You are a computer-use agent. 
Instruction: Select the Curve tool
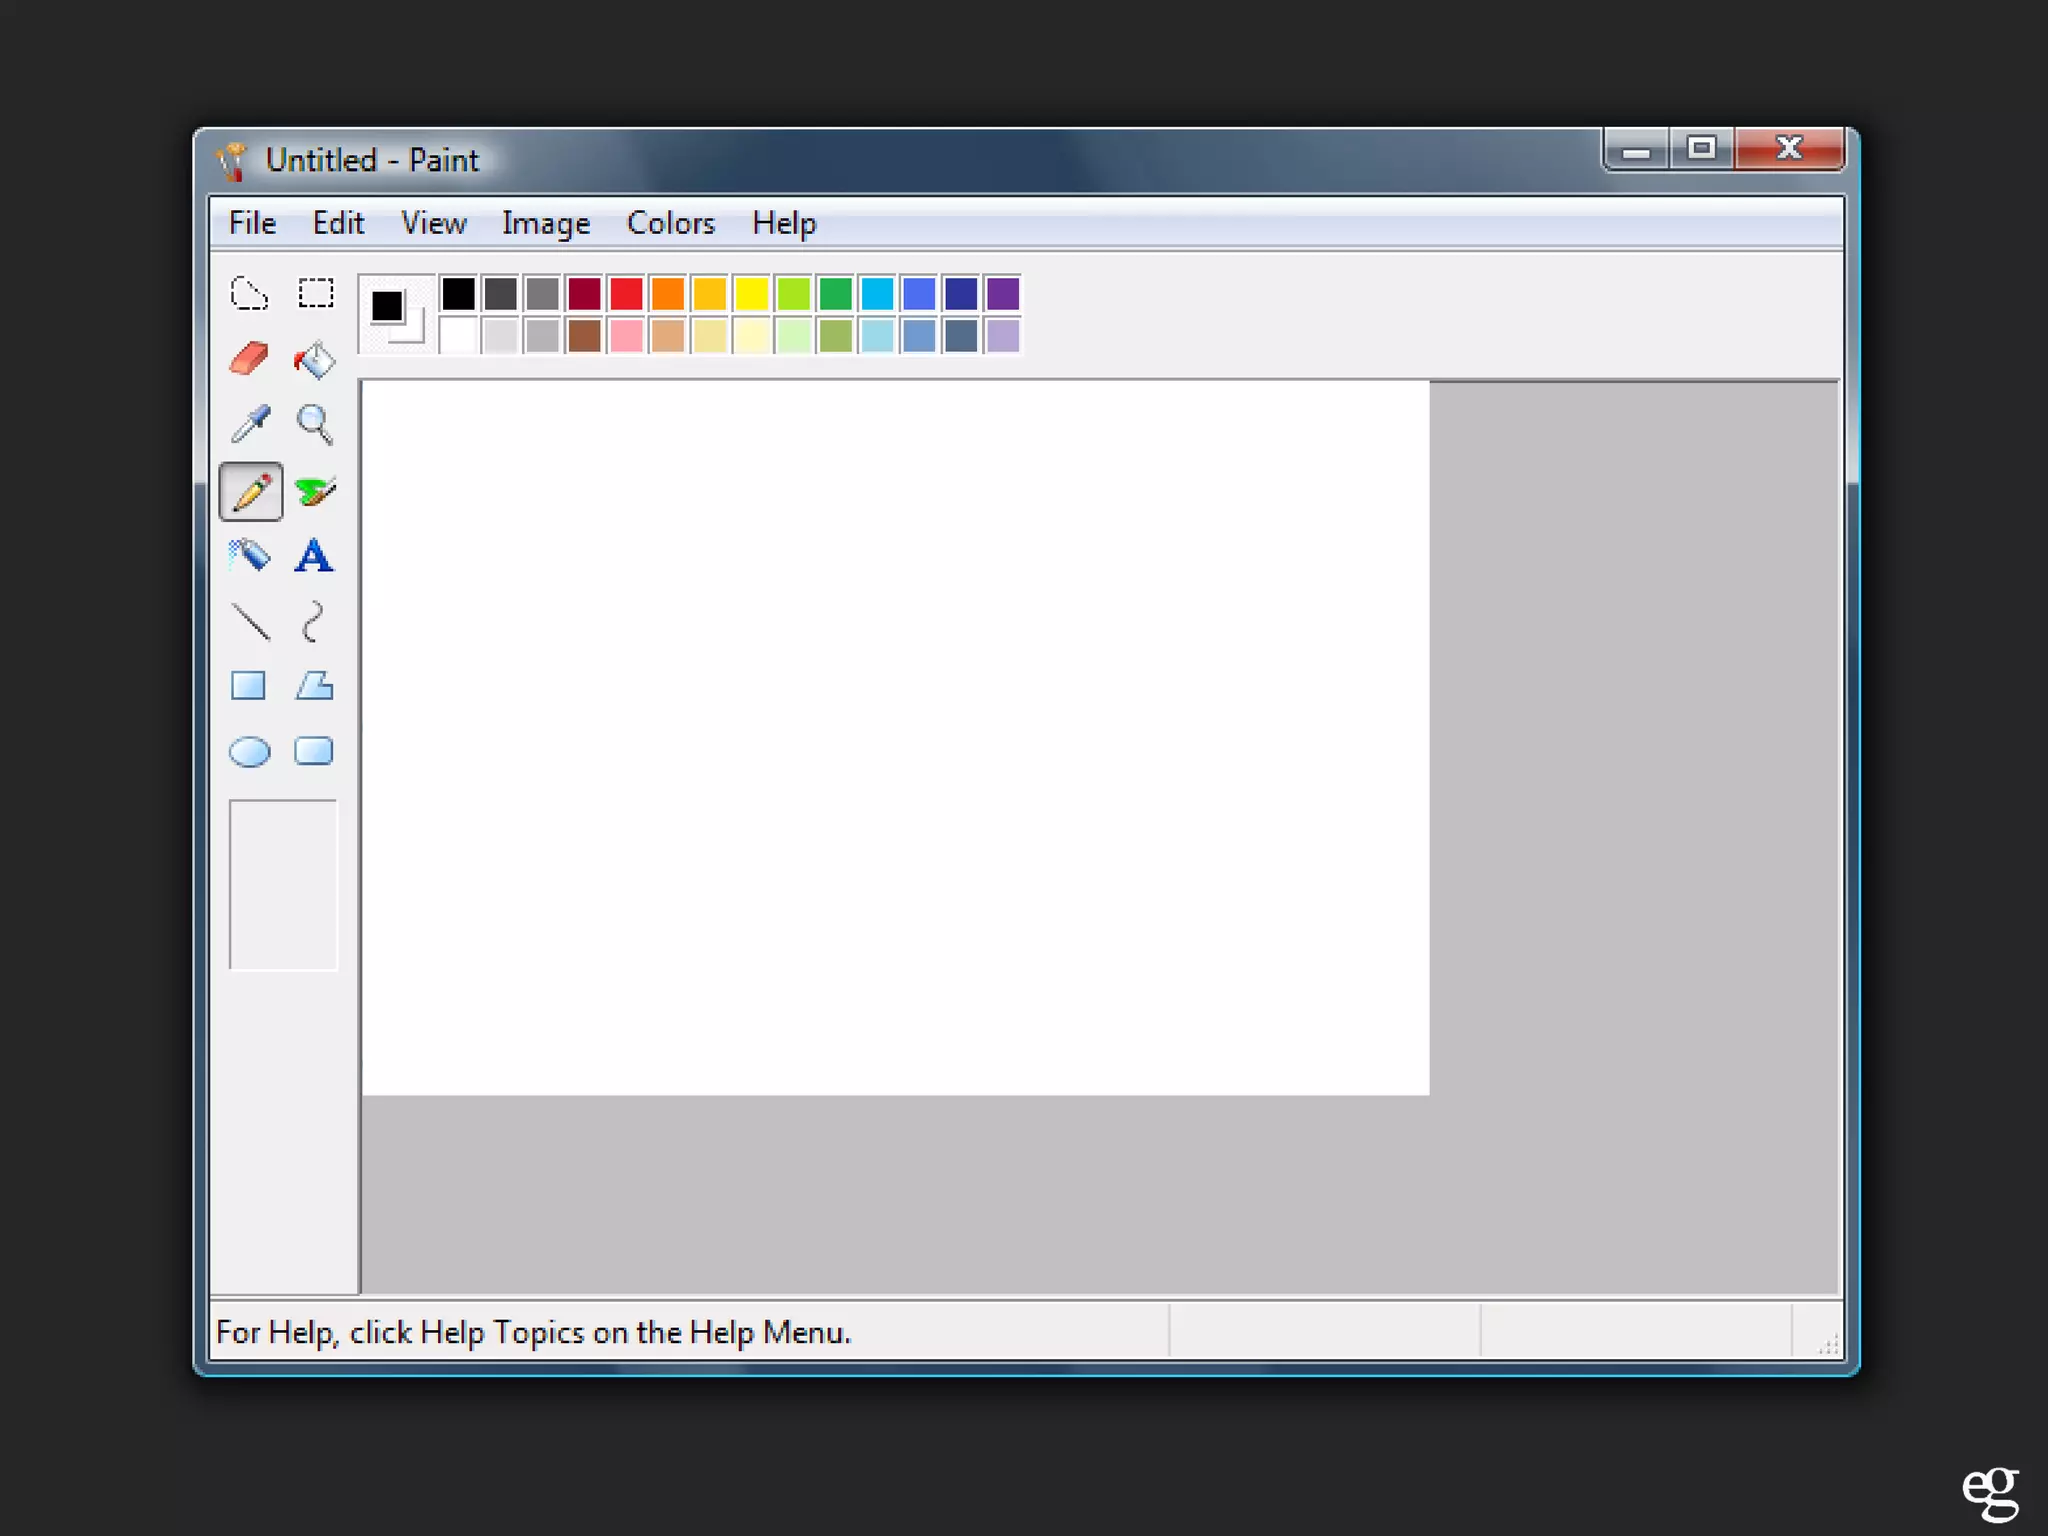point(314,621)
